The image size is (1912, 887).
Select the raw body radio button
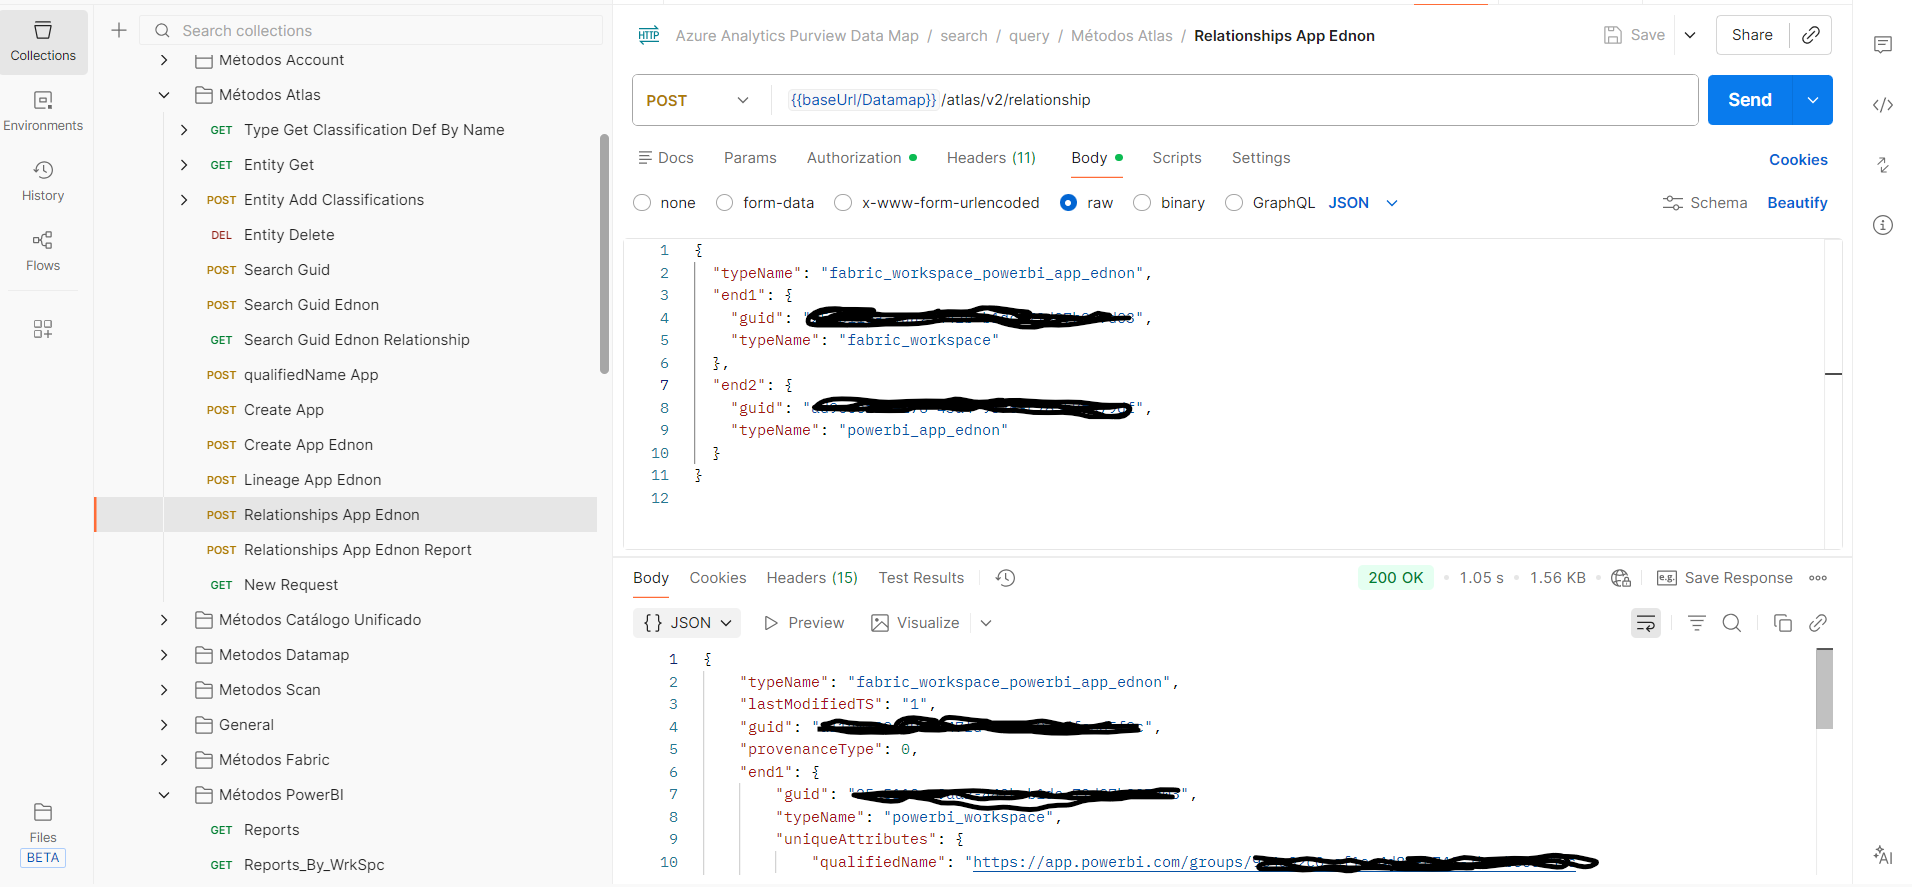[x=1068, y=203]
